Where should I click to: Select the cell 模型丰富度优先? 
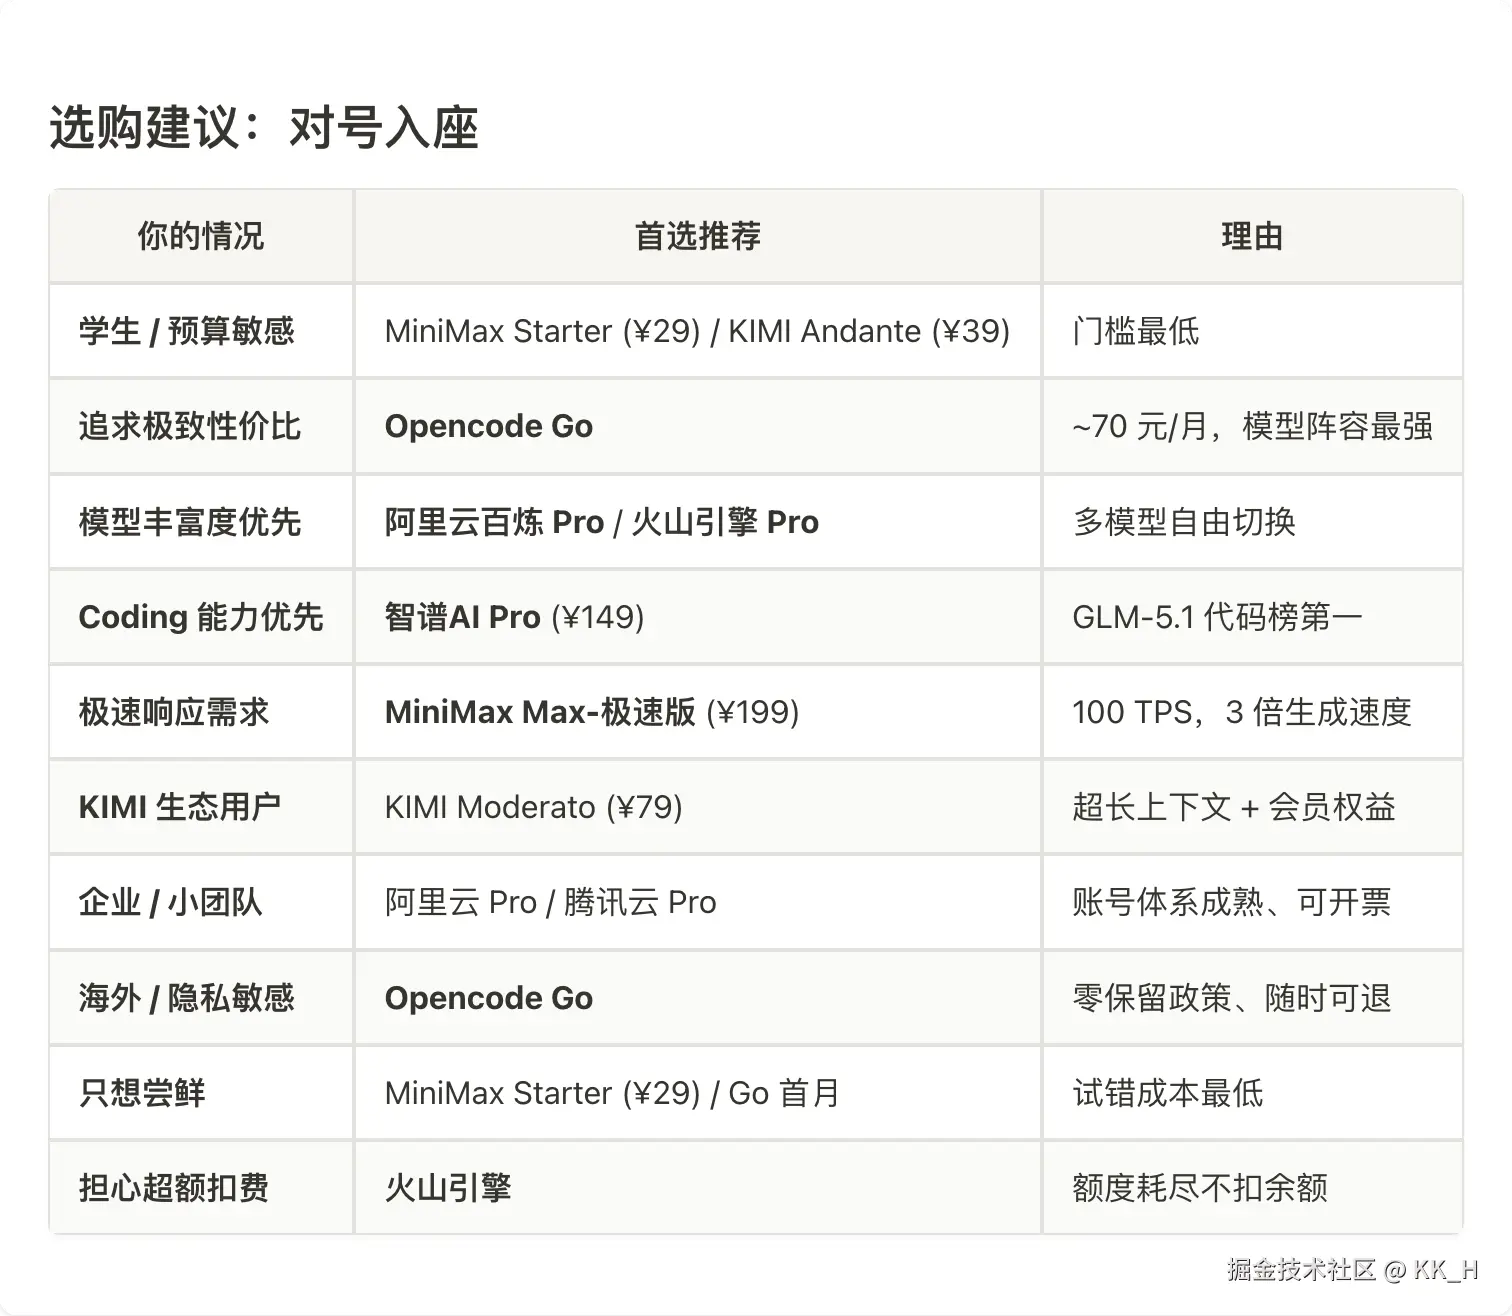[x=201, y=522]
